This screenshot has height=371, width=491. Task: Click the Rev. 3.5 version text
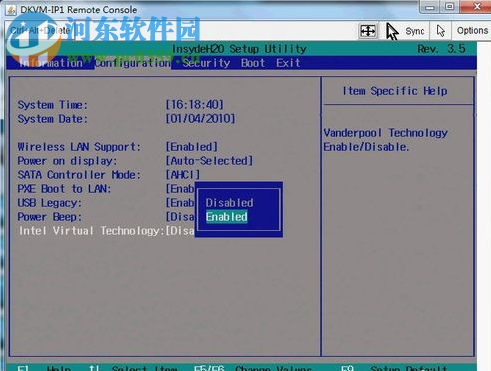(441, 49)
